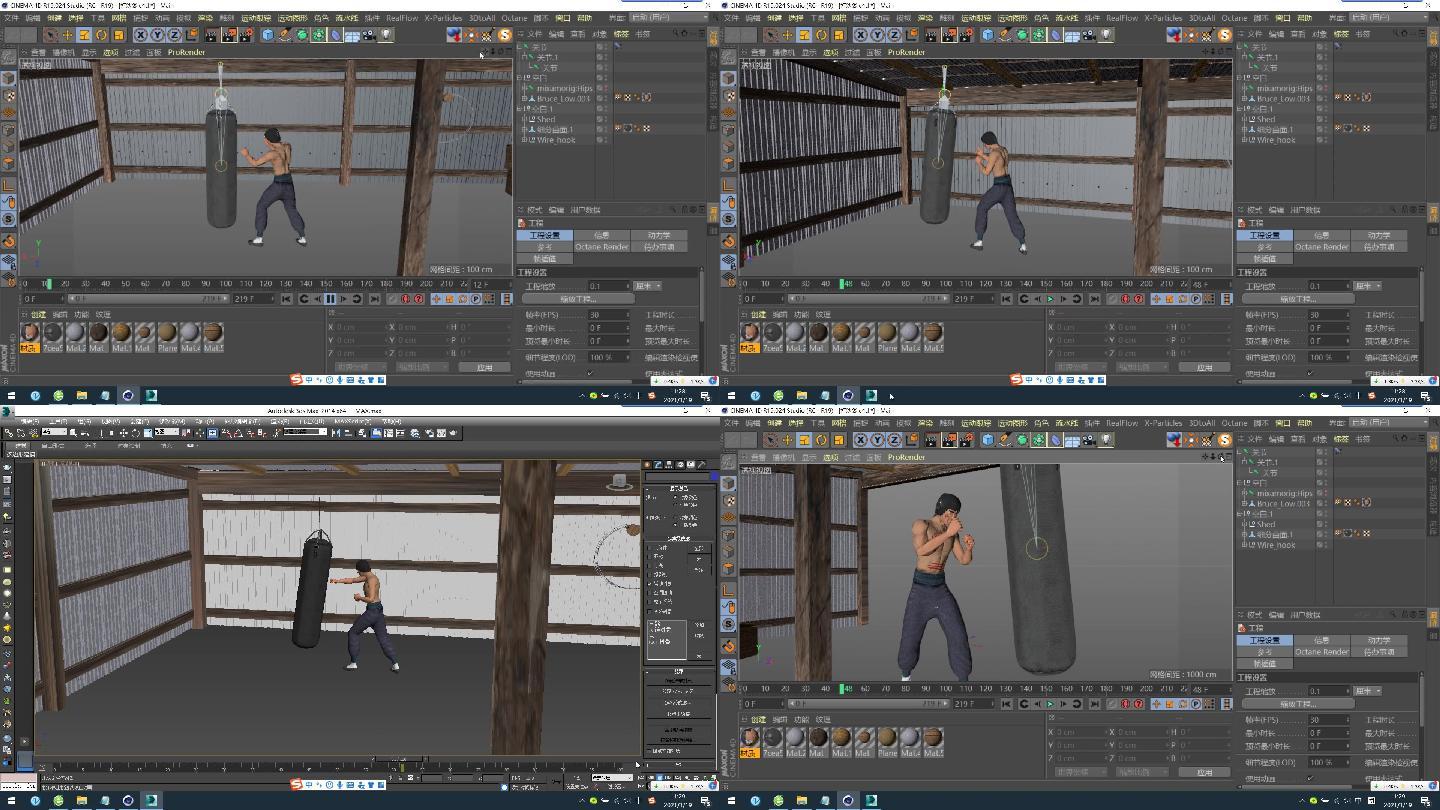
Task: Select Shed object in top-right object manager
Action: [x=1265, y=119]
